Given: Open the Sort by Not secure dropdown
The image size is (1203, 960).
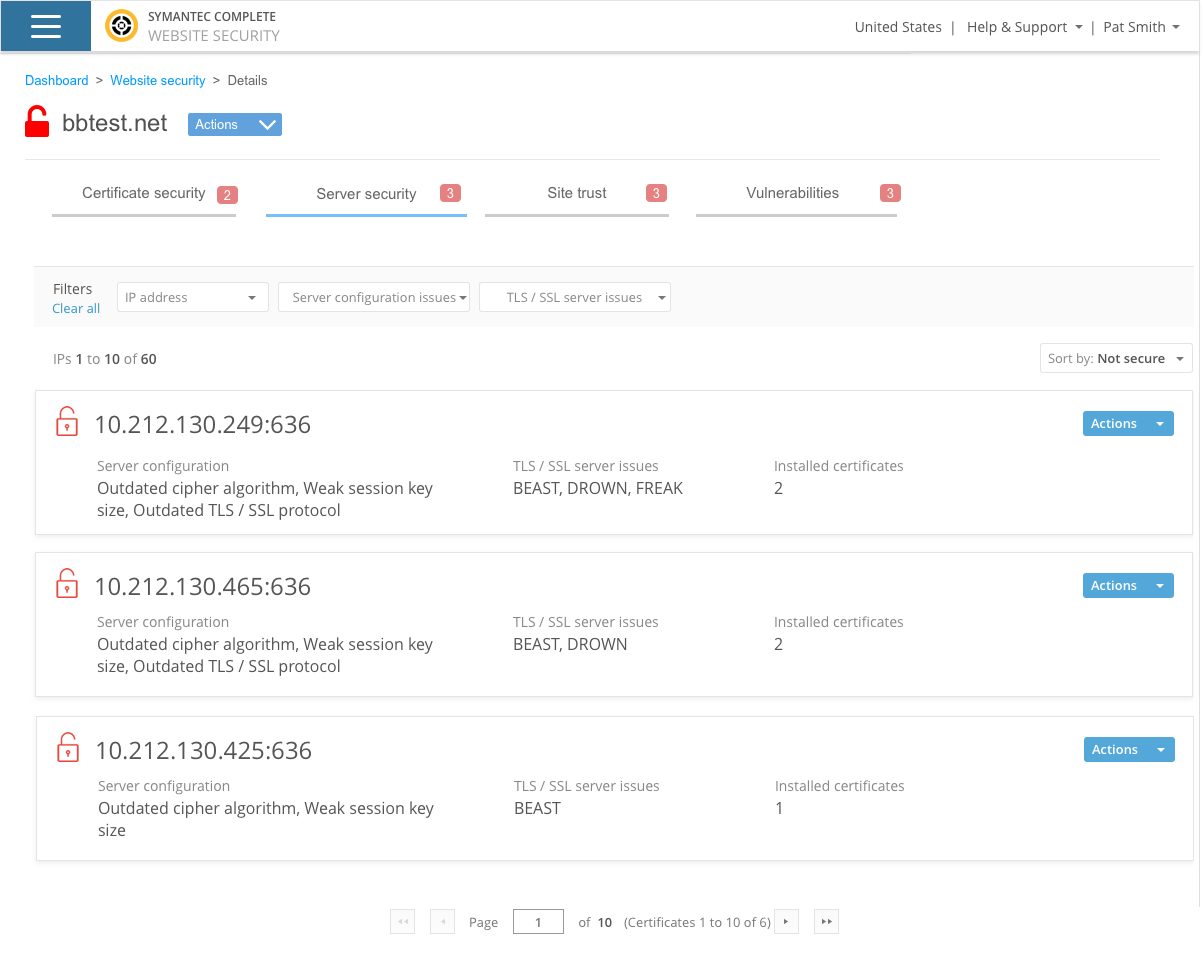Looking at the screenshot, I should pos(1116,358).
